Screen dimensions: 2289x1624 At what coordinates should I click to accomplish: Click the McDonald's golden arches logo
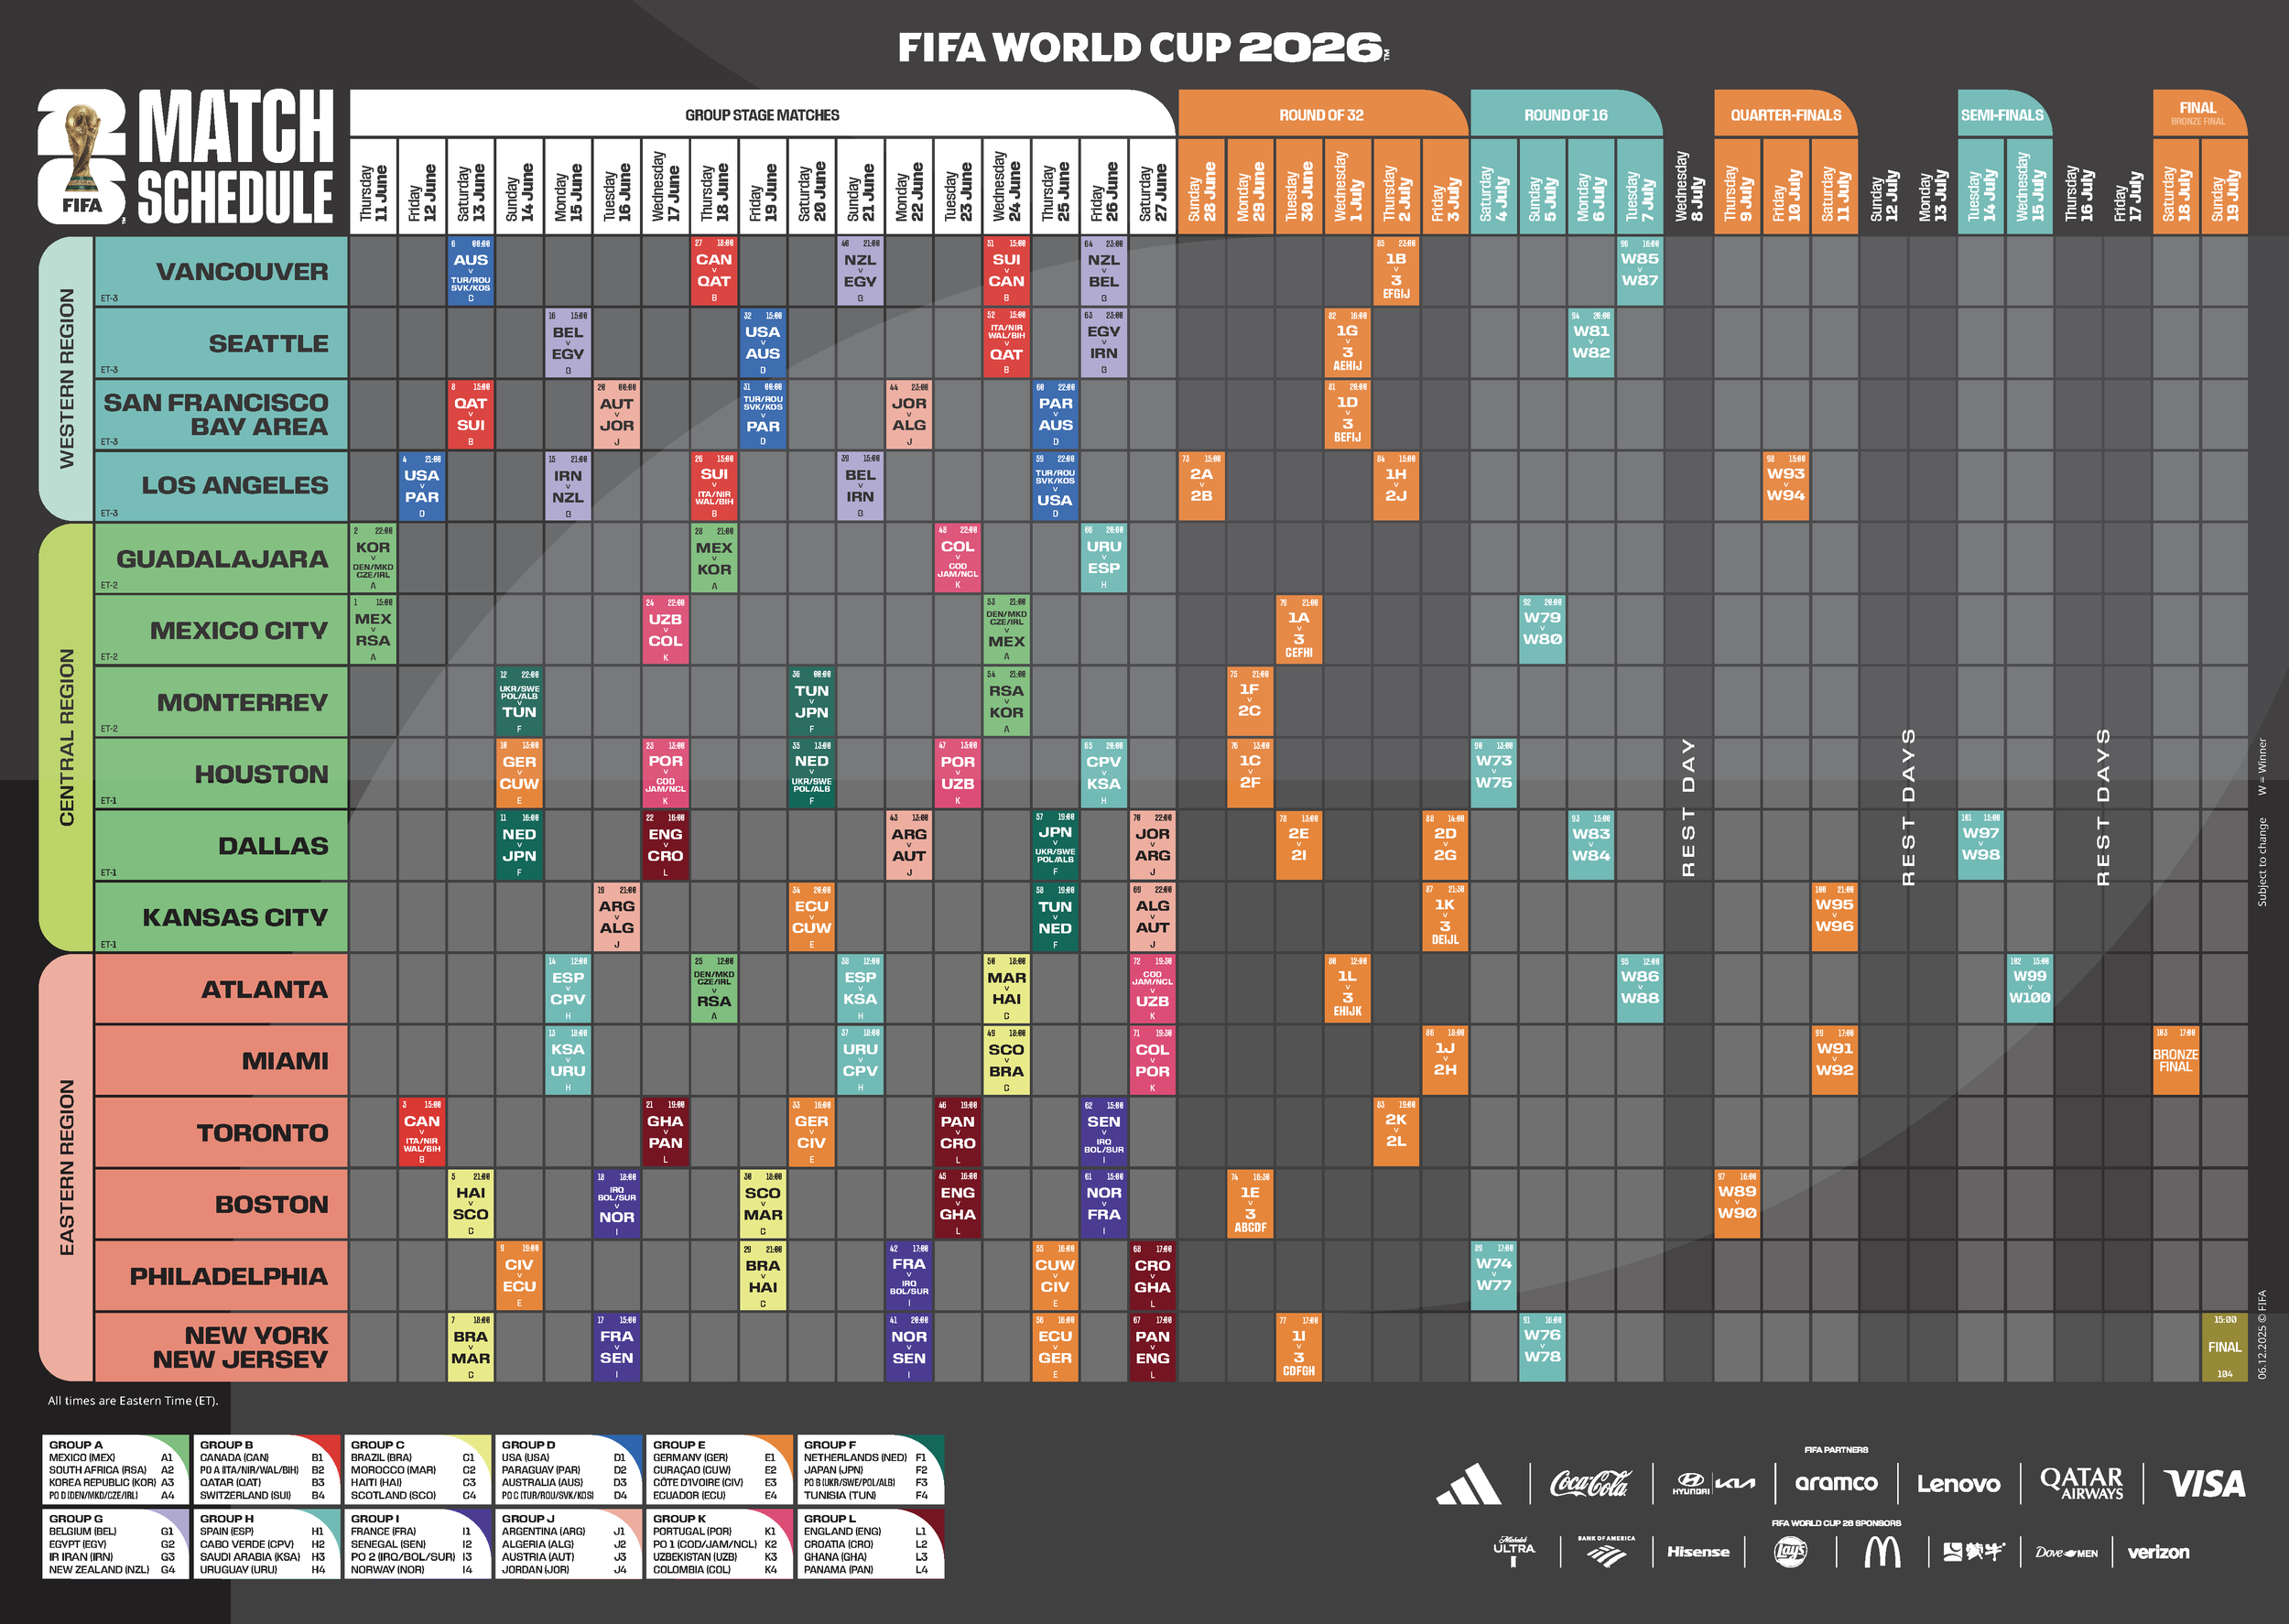point(1882,1552)
